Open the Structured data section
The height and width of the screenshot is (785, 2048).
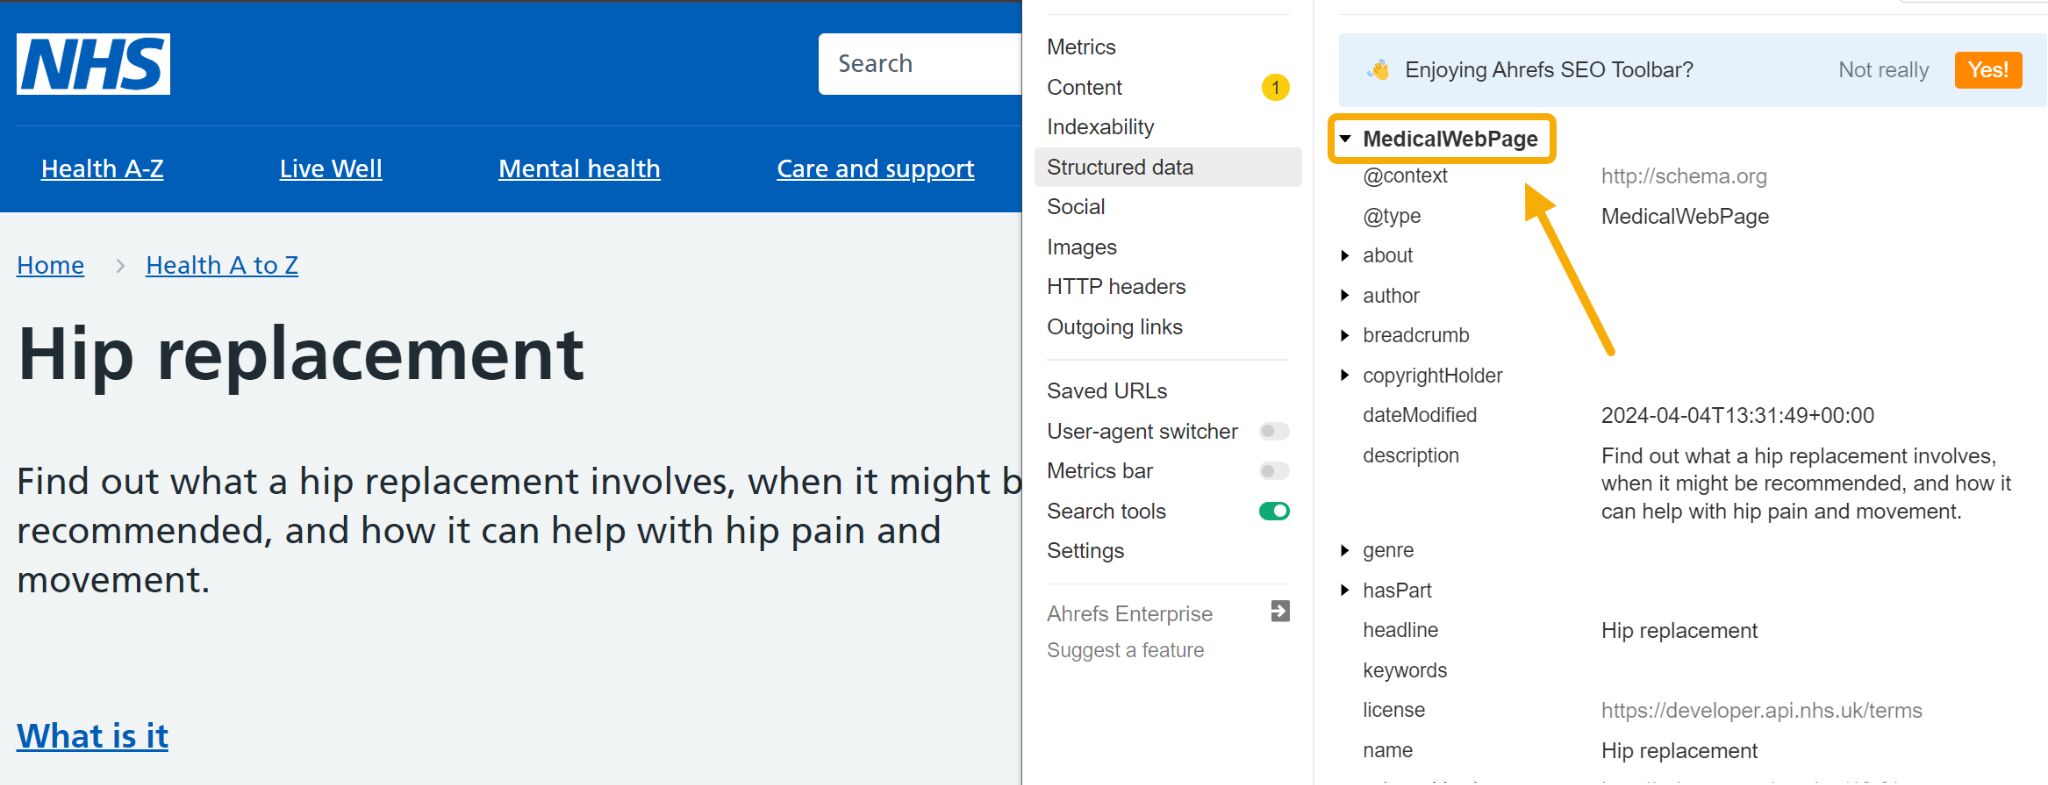point(1120,167)
